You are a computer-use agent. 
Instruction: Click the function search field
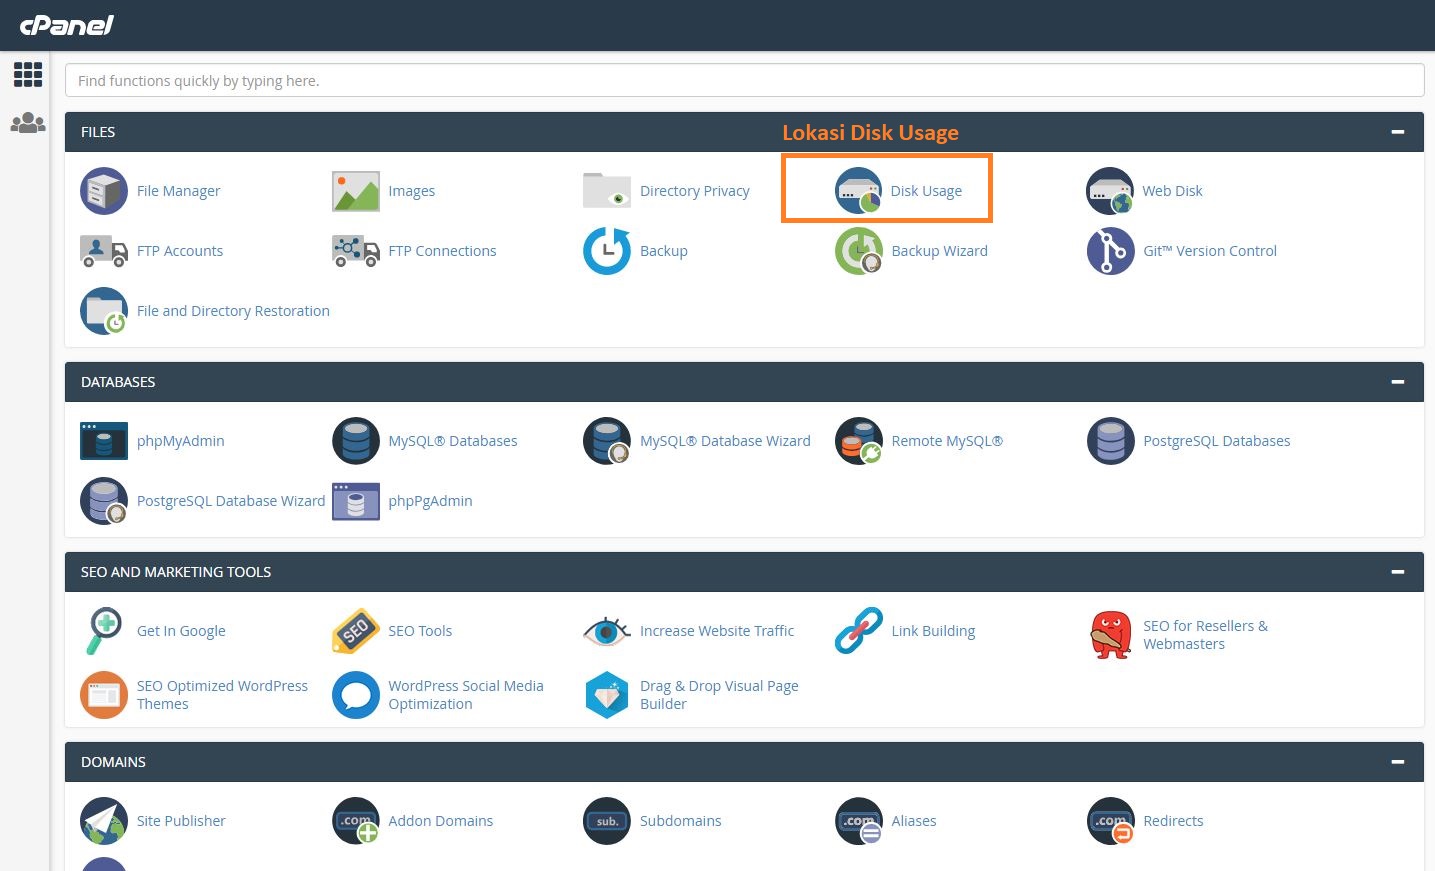[744, 80]
